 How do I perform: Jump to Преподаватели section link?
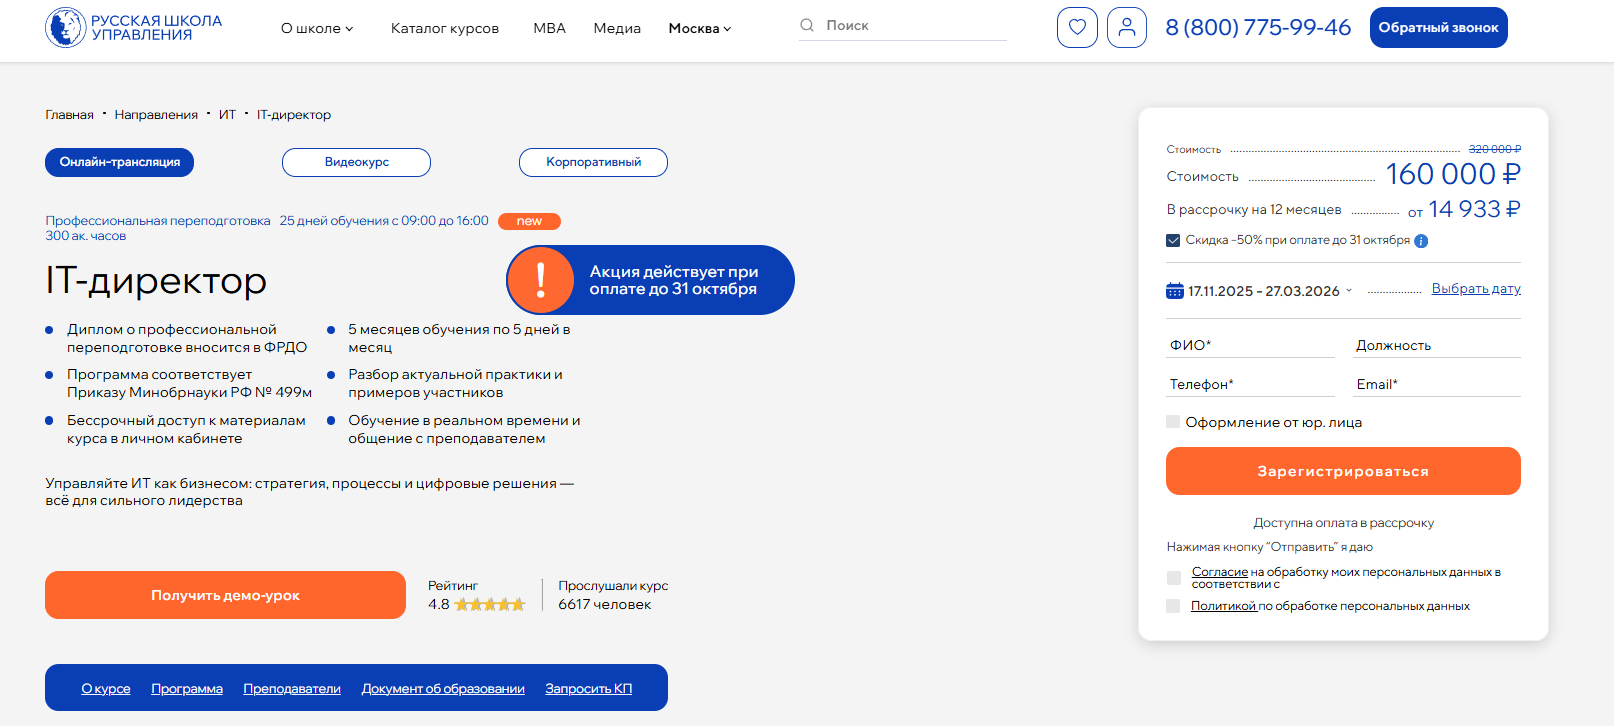coord(292,689)
